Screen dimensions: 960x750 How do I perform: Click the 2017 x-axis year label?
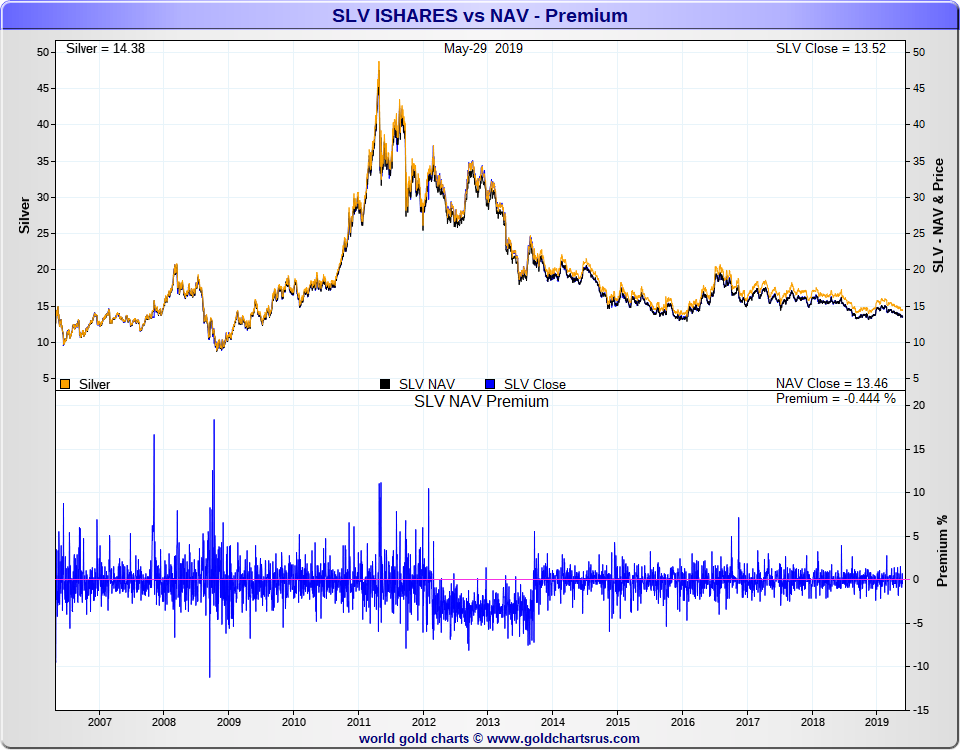(748, 722)
